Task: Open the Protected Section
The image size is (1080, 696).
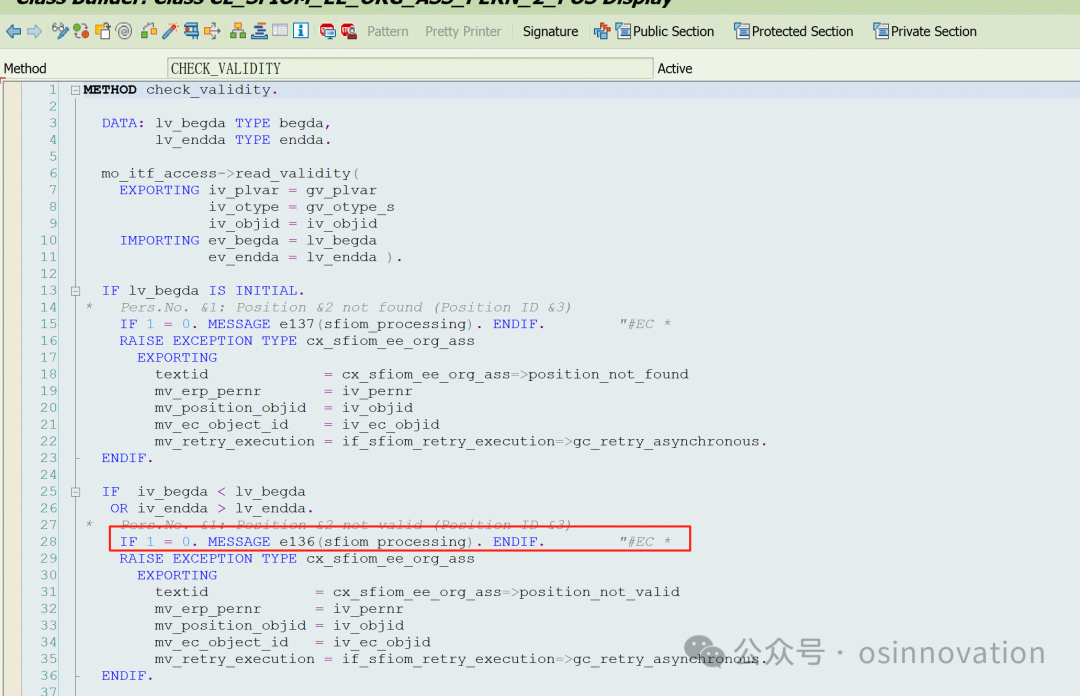Action: click(x=793, y=32)
